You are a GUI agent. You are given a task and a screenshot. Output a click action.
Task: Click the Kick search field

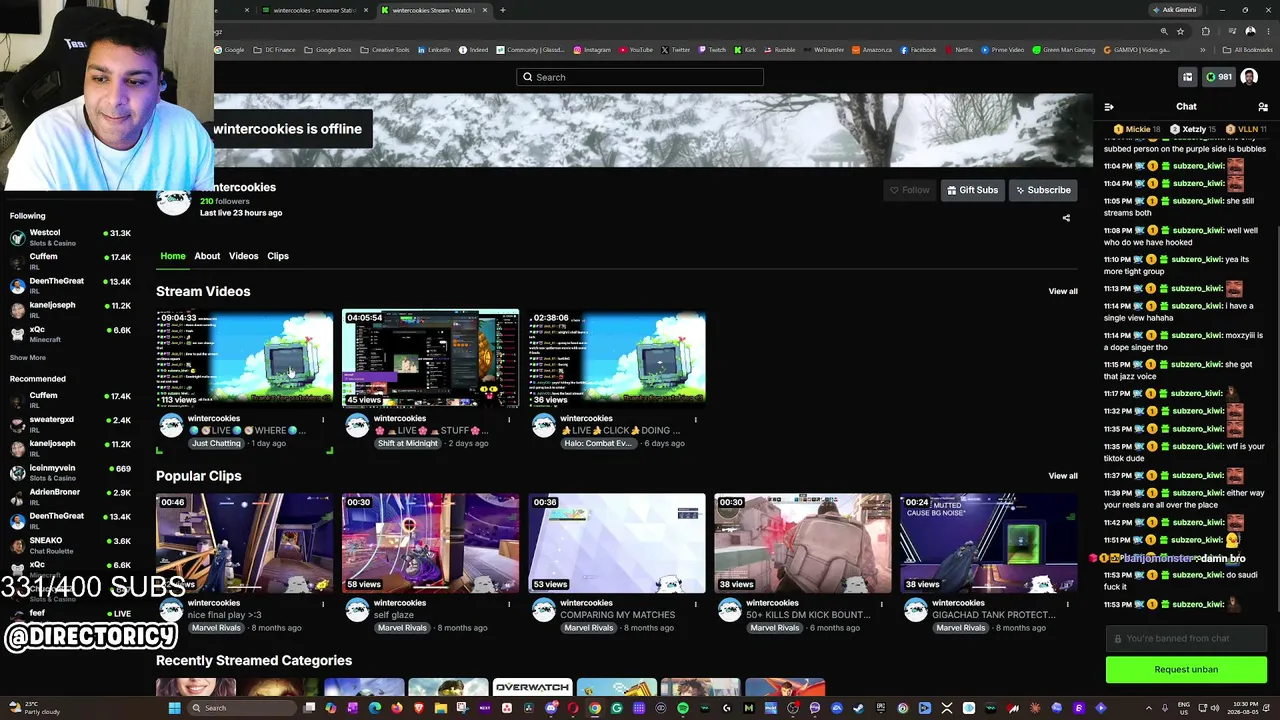point(640,77)
